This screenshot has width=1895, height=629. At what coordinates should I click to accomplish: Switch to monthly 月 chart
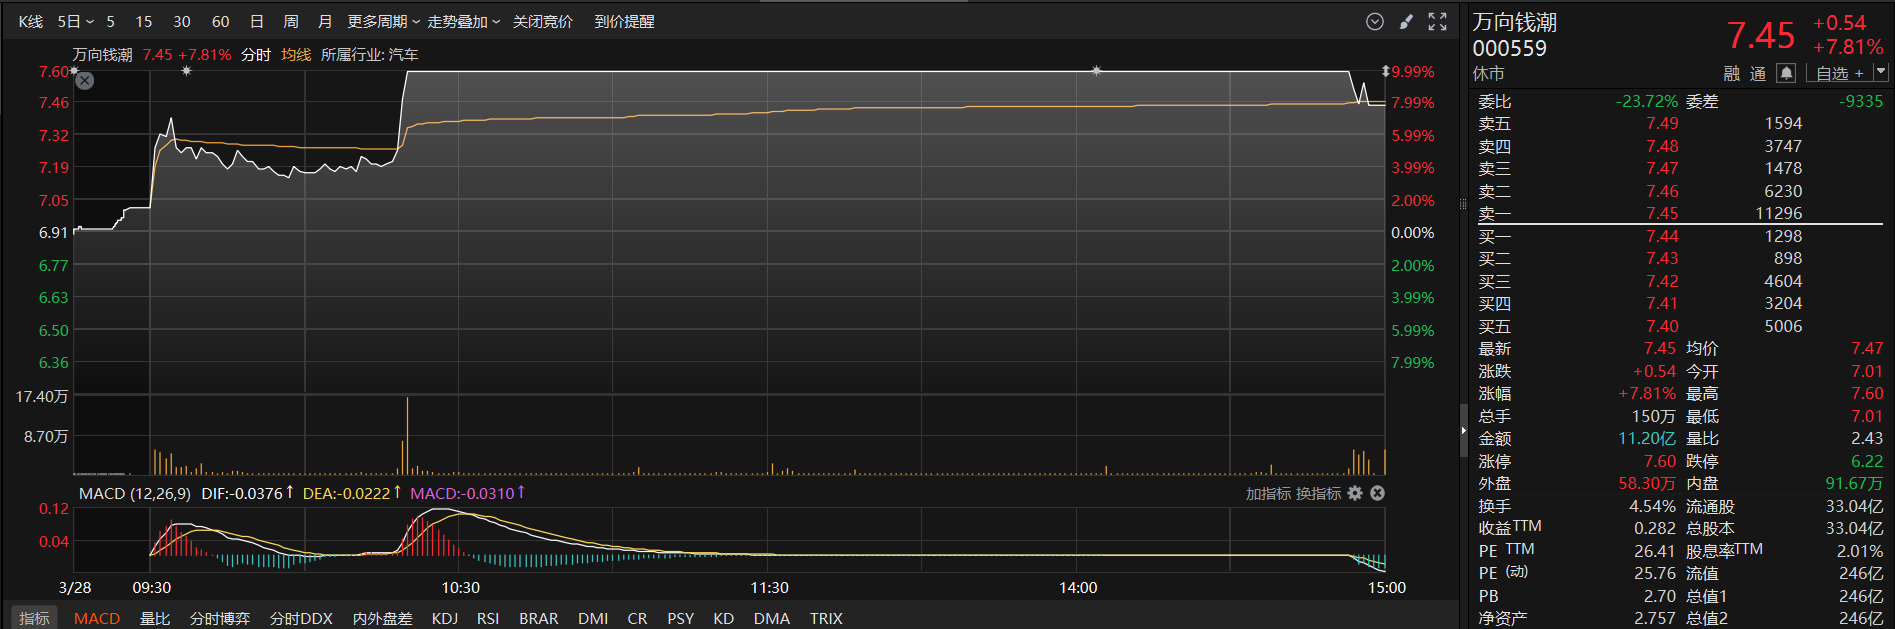point(325,21)
